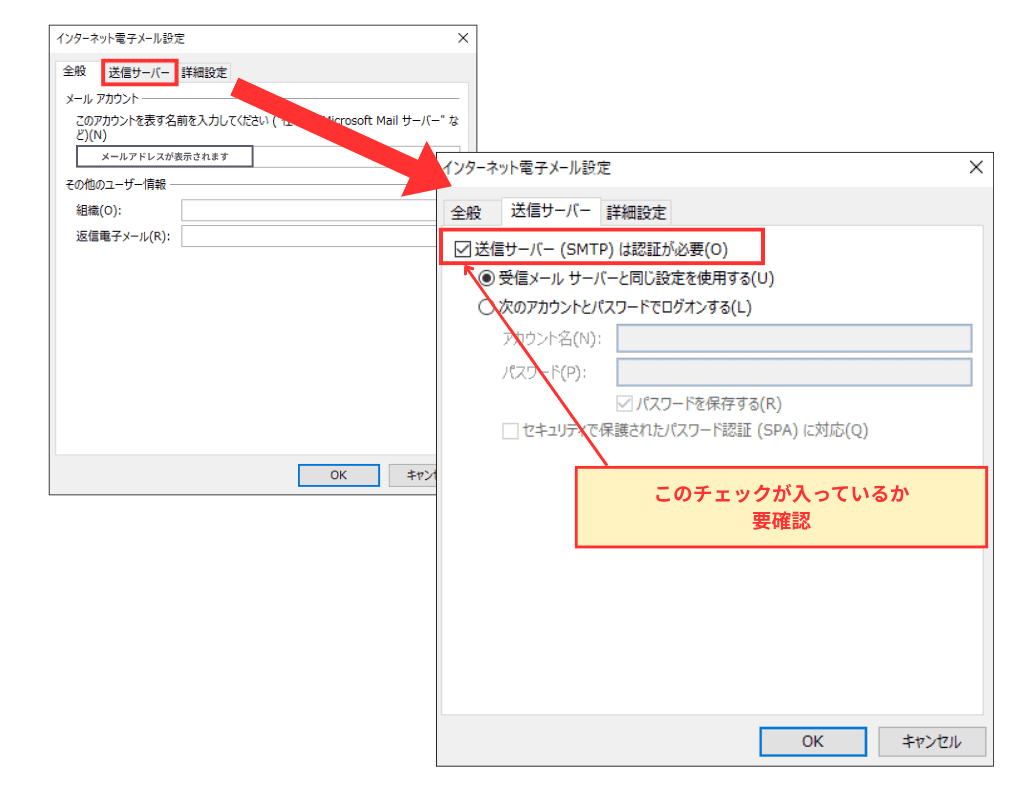The image size is (1024, 800).
Task: Switch to 詳細設定 tab in back dialog
Action: coord(204,72)
